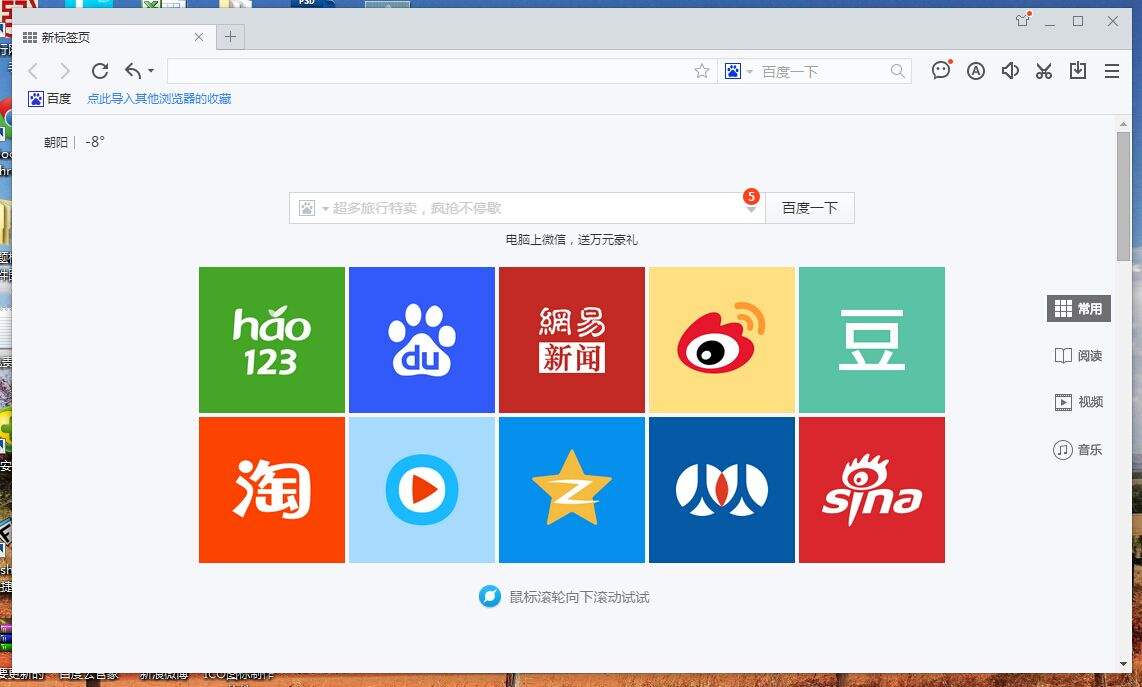Open the Taobao 淘 tile
1142x687 pixels.
[272, 490]
